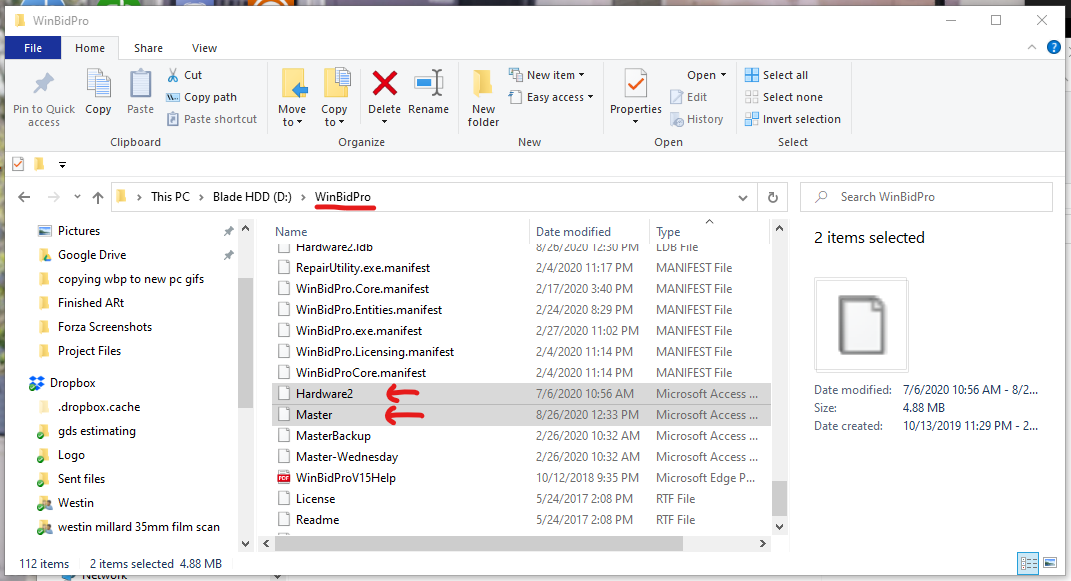The image size is (1071, 581).
Task: Expand the New item dropdown
Action: [581, 75]
